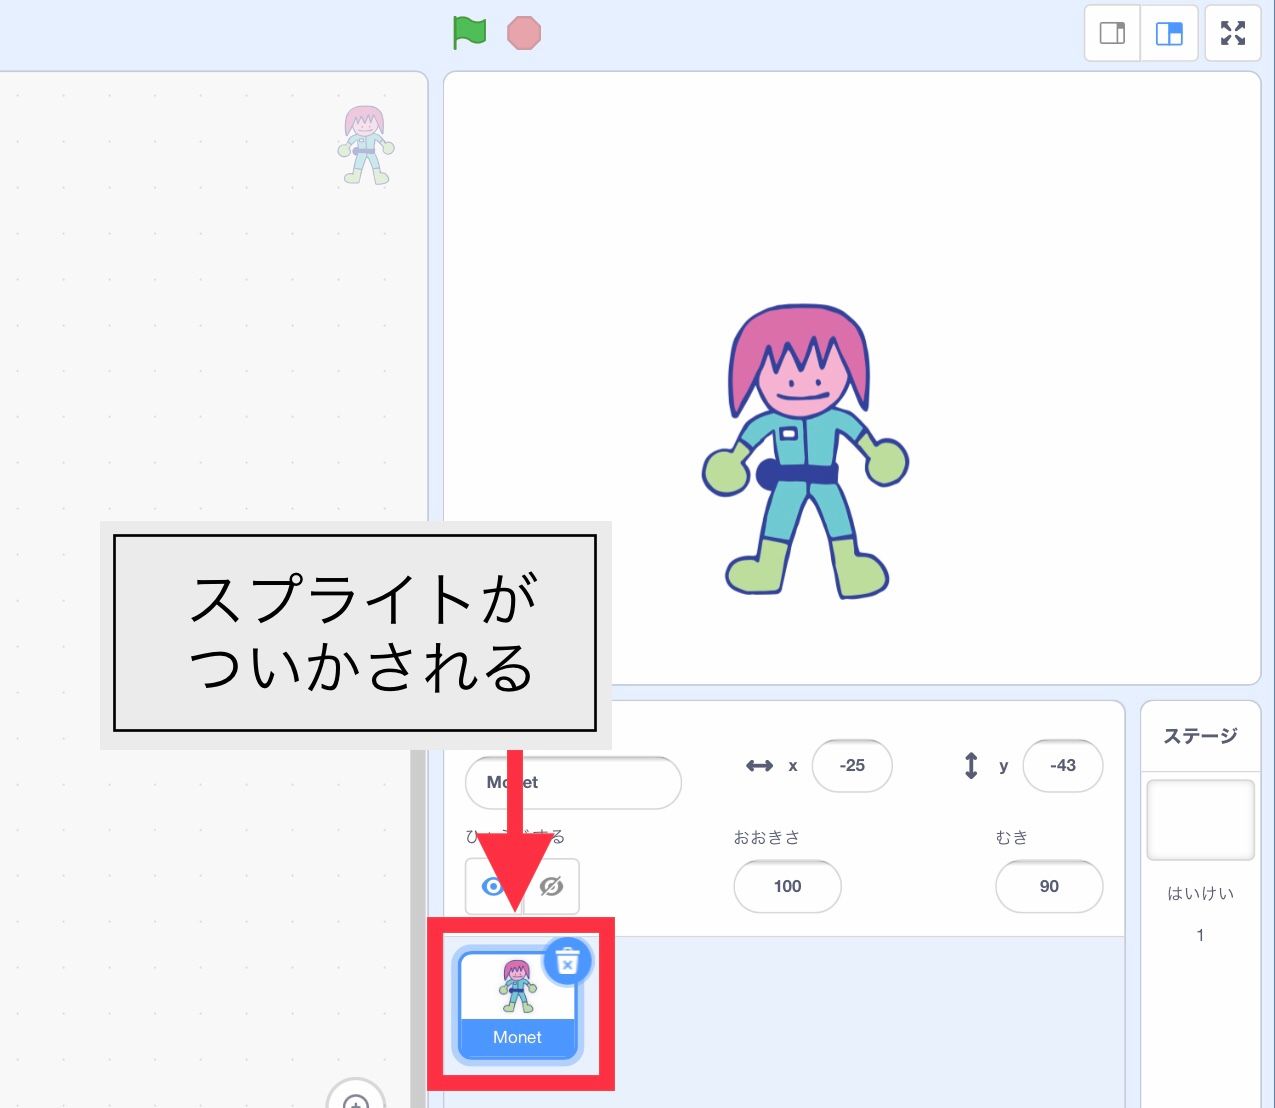
Task: Switch to small stage layout
Action: [1112, 32]
